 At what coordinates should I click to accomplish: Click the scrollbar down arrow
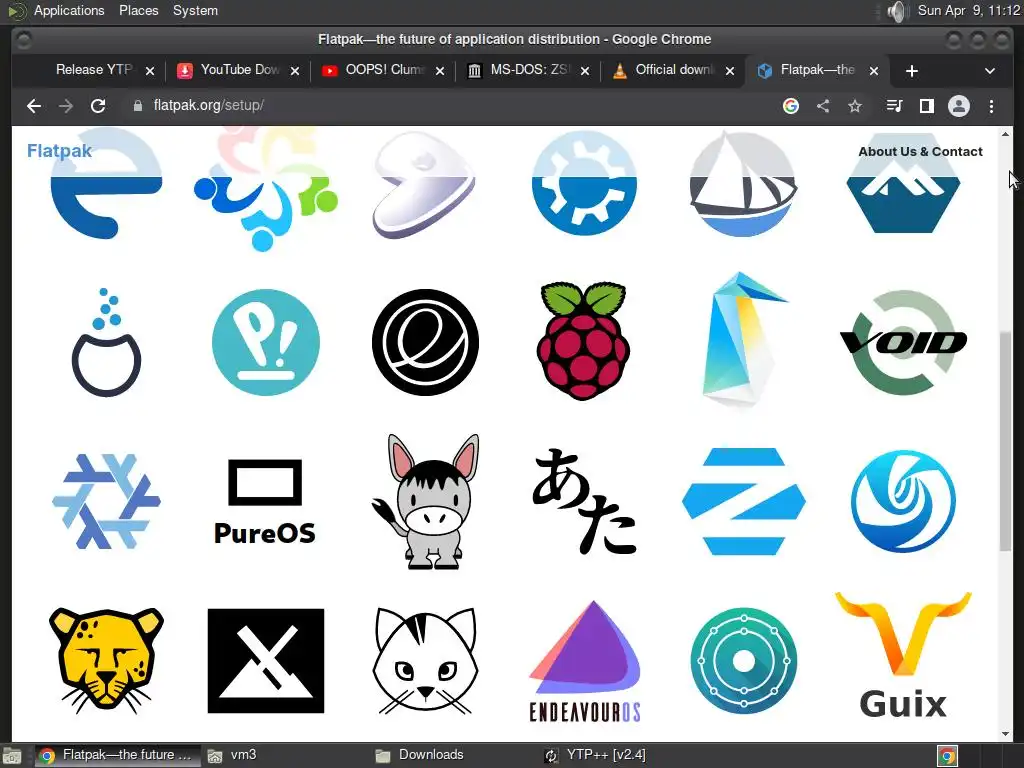(1005, 734)
